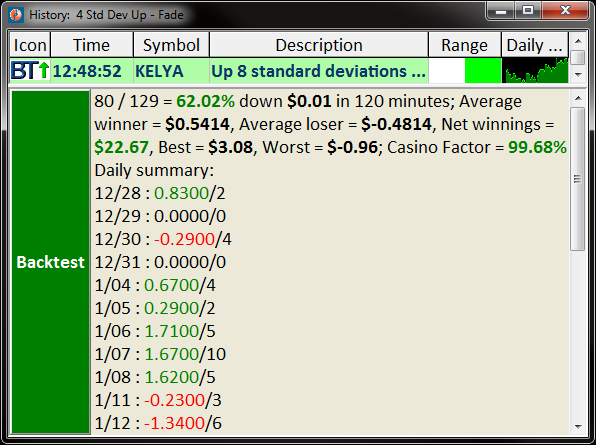
Task: Click the Icon column header
Action: [30, 45]
